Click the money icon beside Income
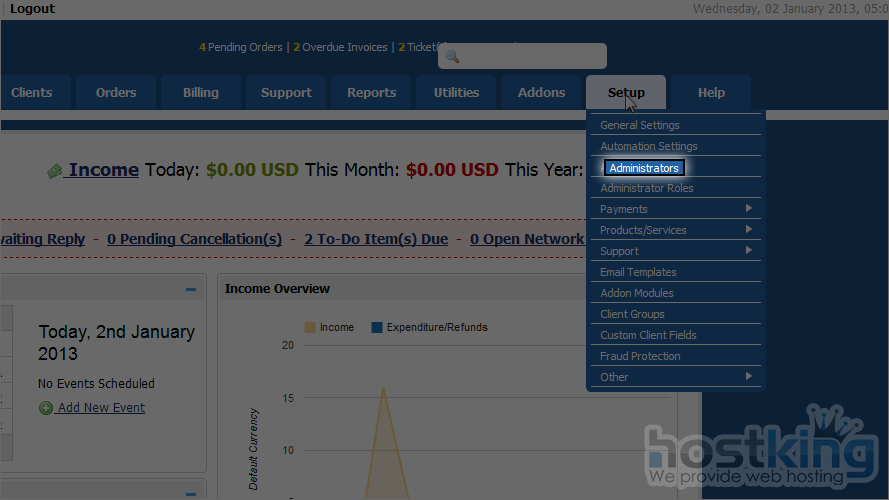Screen dimensions: 889x500 click(55, 171)
